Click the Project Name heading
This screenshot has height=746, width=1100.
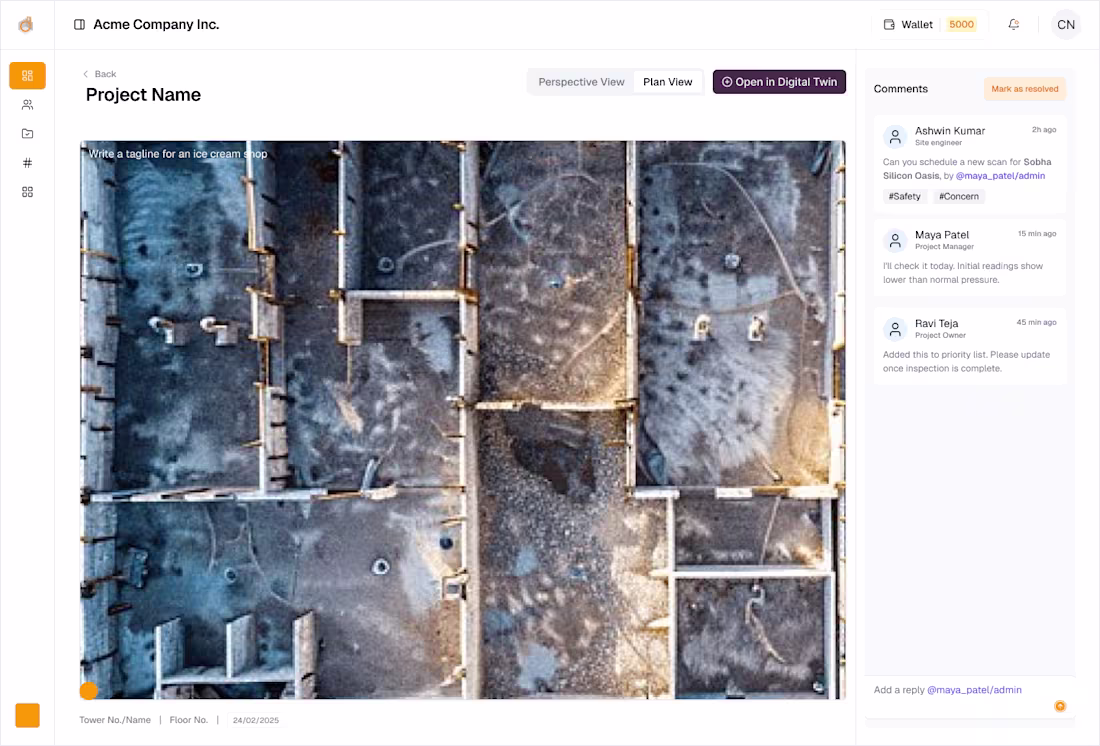click(143, 95)
